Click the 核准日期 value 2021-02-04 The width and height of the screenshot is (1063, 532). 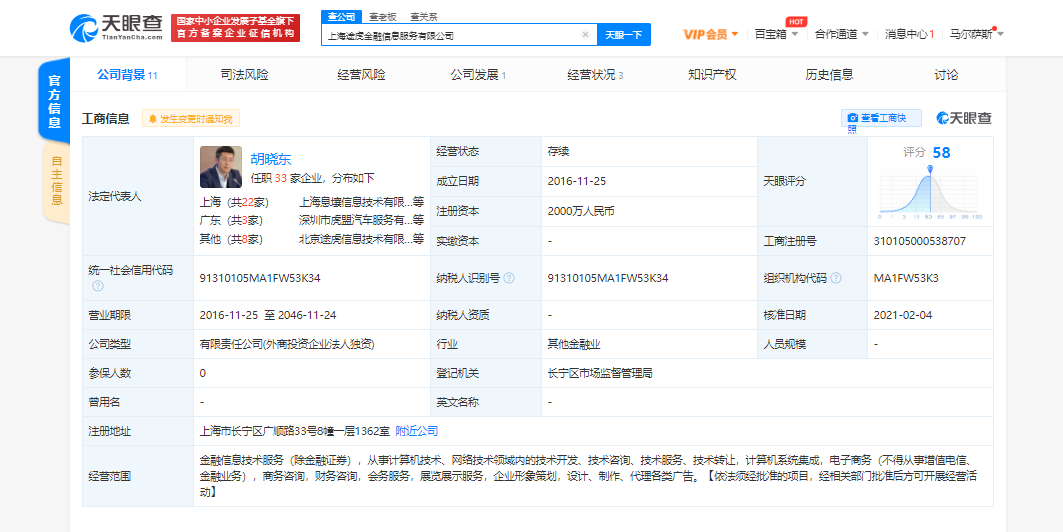[x=904, y=315]
